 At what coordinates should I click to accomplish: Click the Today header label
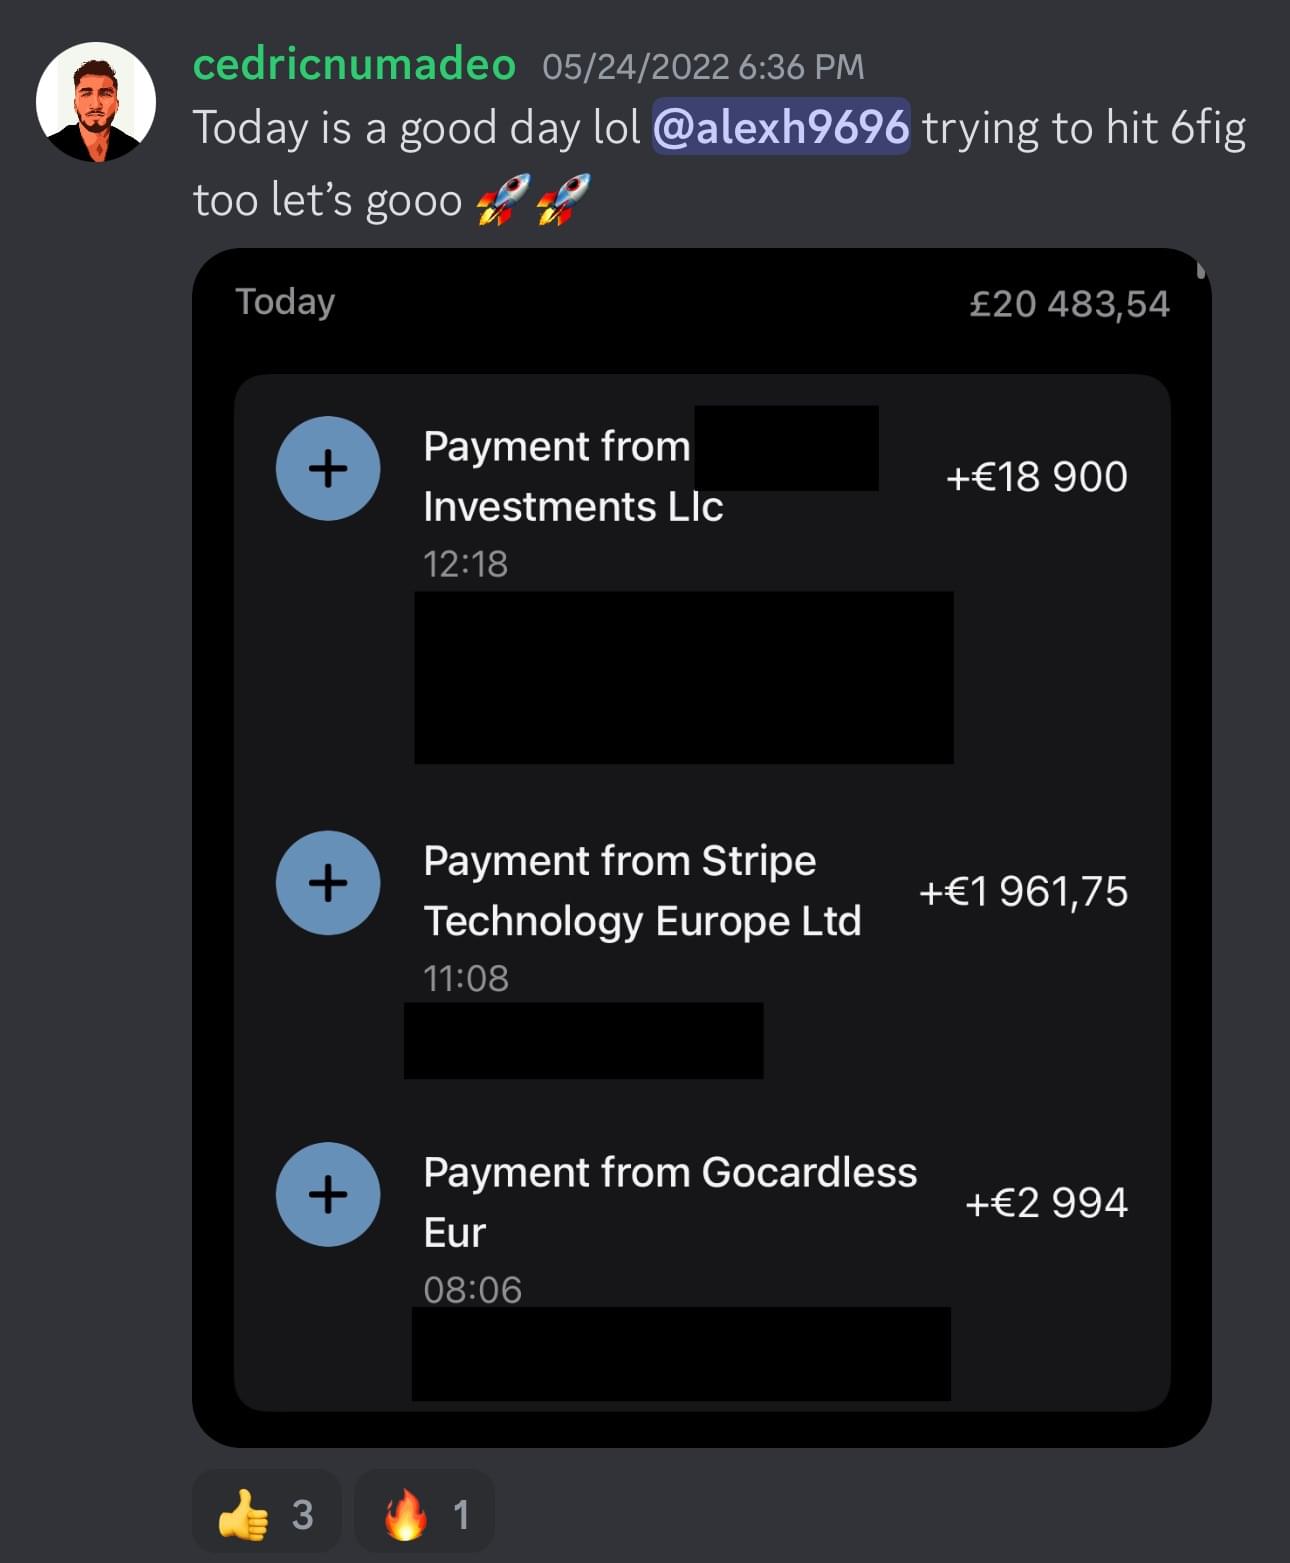point(285,302)
